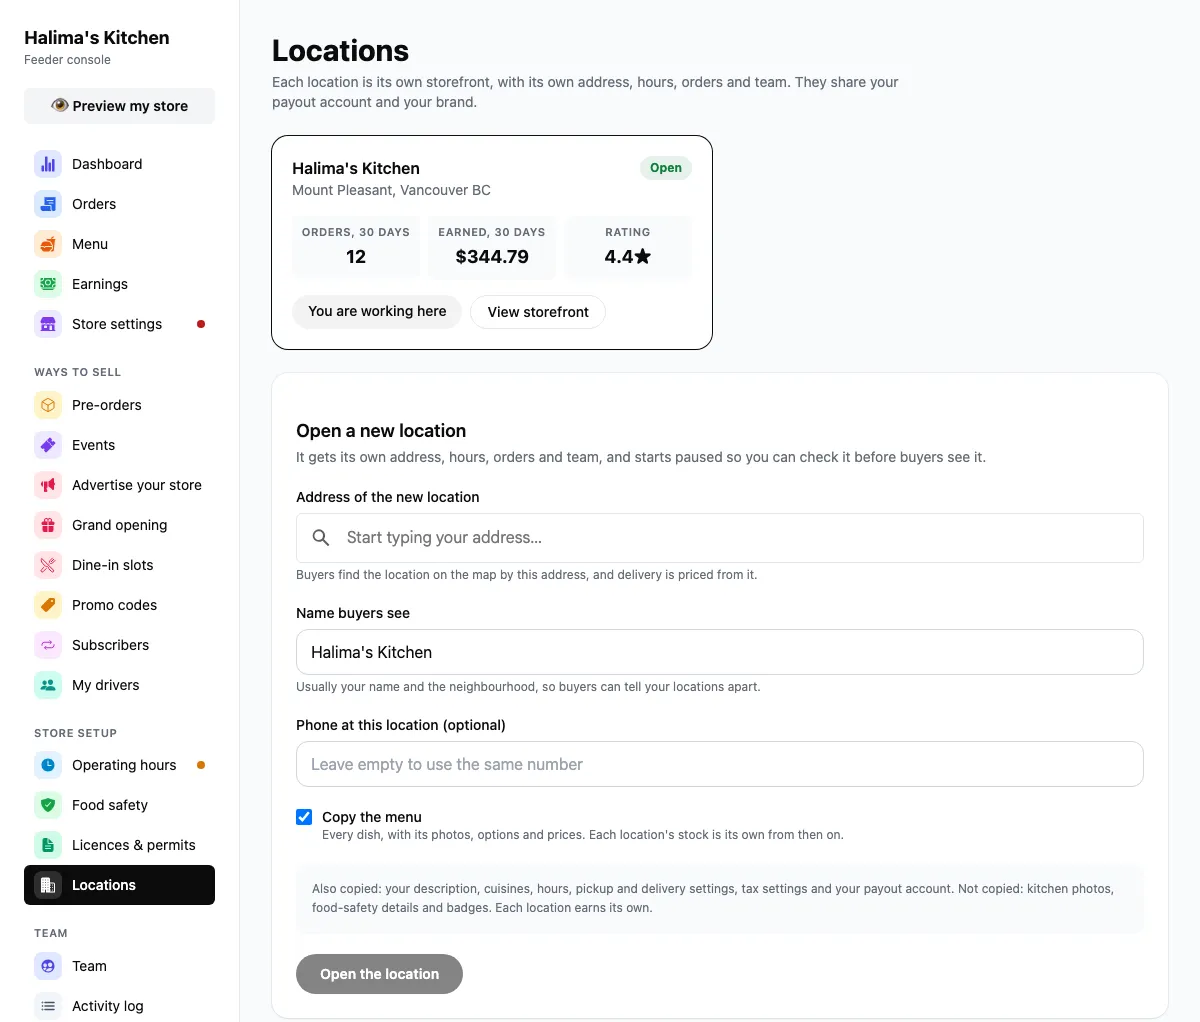
Task: Click the Operating hours clock icon
Action: click(x=48, y=765)
